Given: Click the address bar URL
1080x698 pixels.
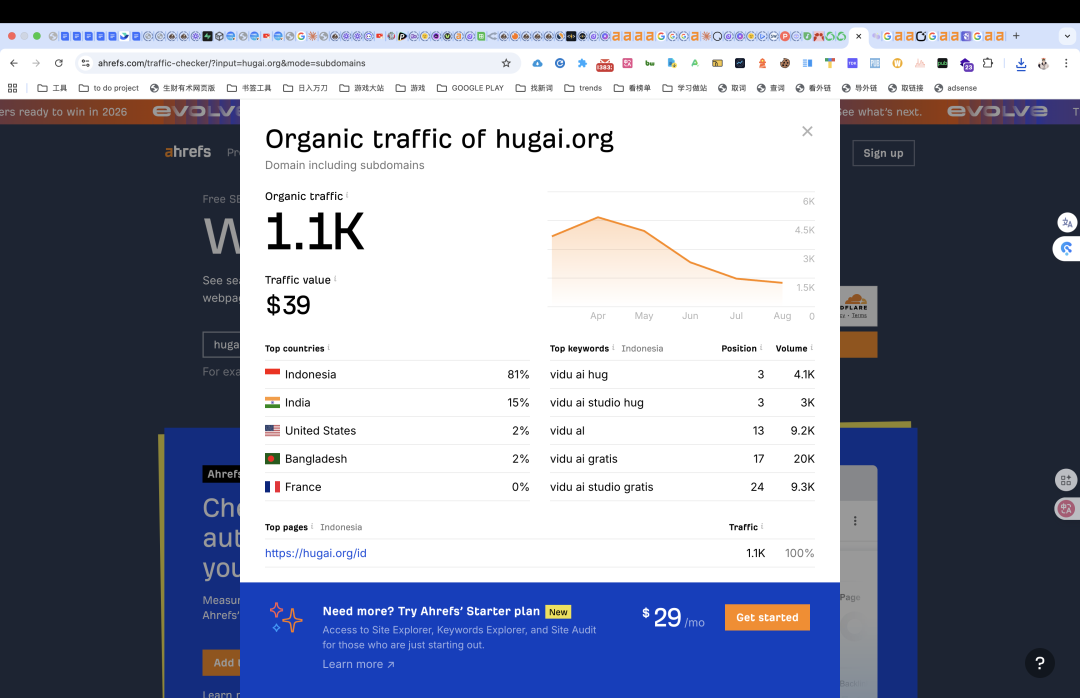Looking at the screenshot, I should (x=231, y=63).
